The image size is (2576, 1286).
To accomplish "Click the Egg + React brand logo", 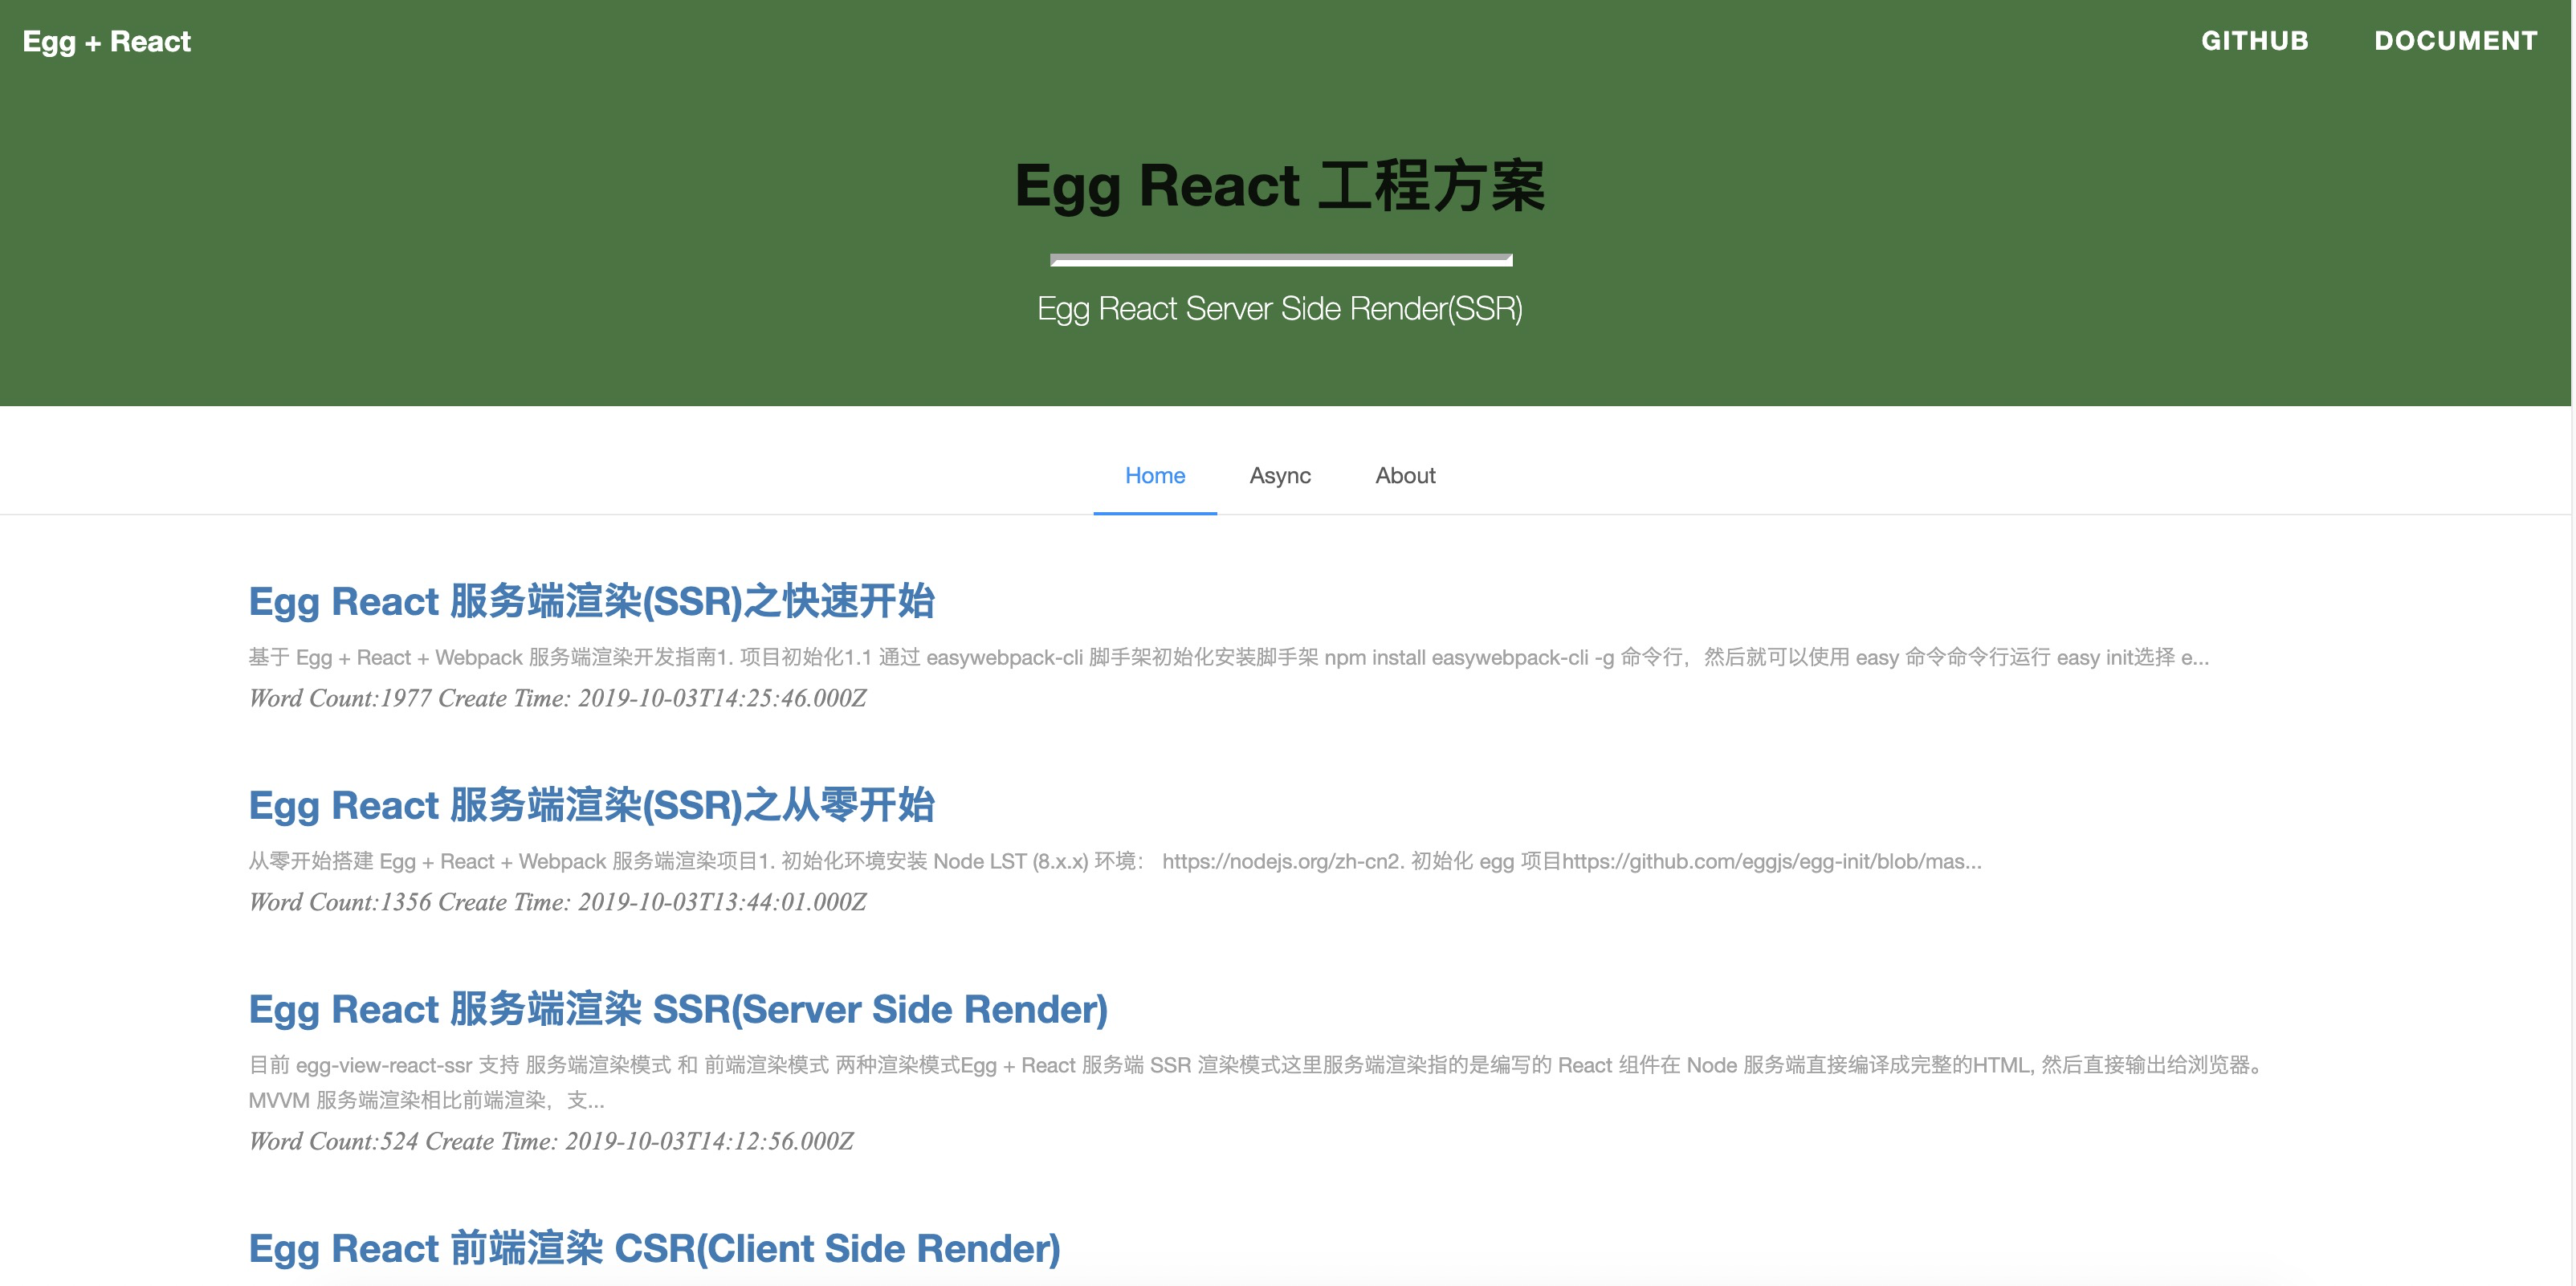I will [106, 41].
